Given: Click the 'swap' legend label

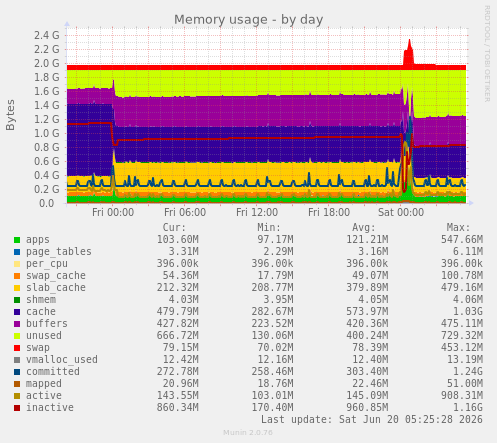Looking at the screenshot, I should (38, 348).
